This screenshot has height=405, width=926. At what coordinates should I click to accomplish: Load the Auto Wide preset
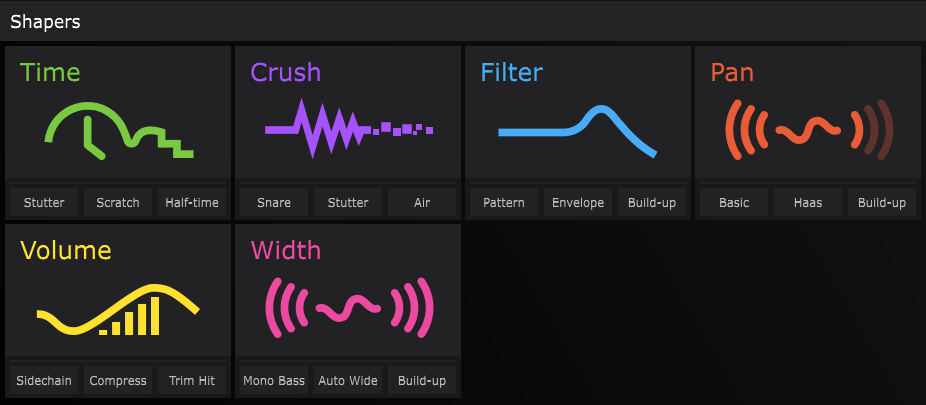348,380
